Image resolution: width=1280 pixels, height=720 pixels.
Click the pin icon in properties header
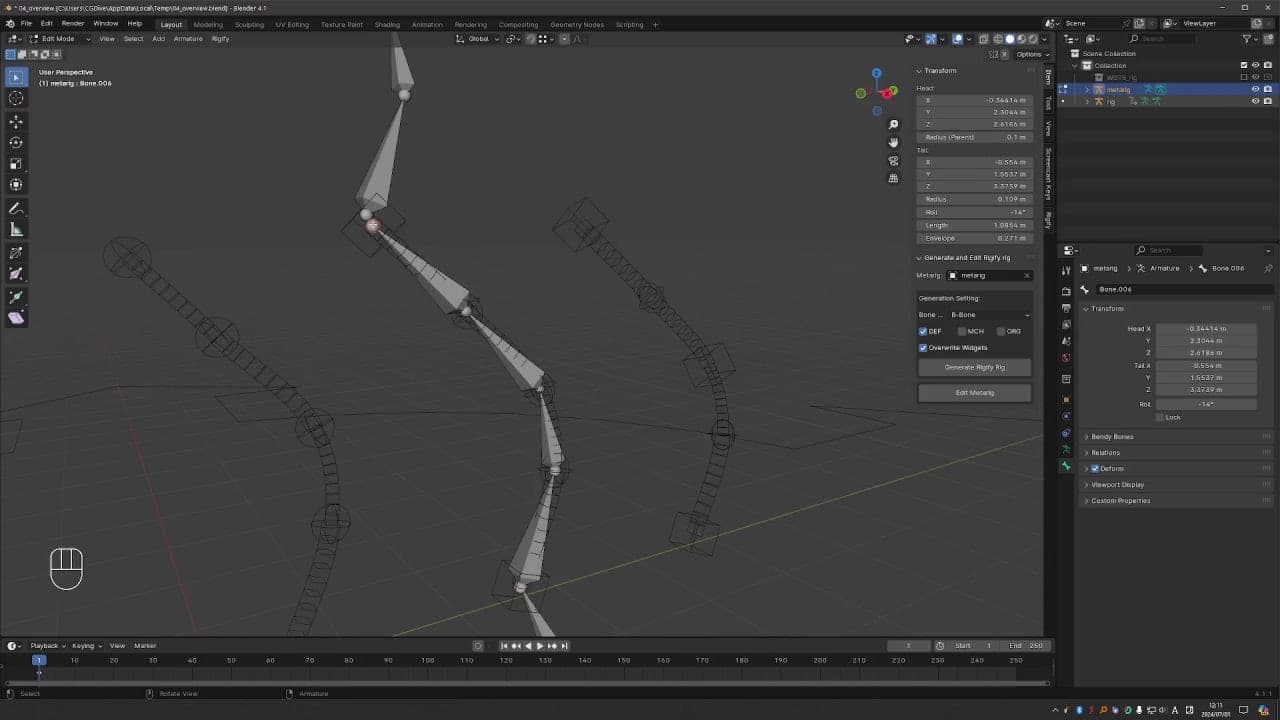(x=1268, y=268)
